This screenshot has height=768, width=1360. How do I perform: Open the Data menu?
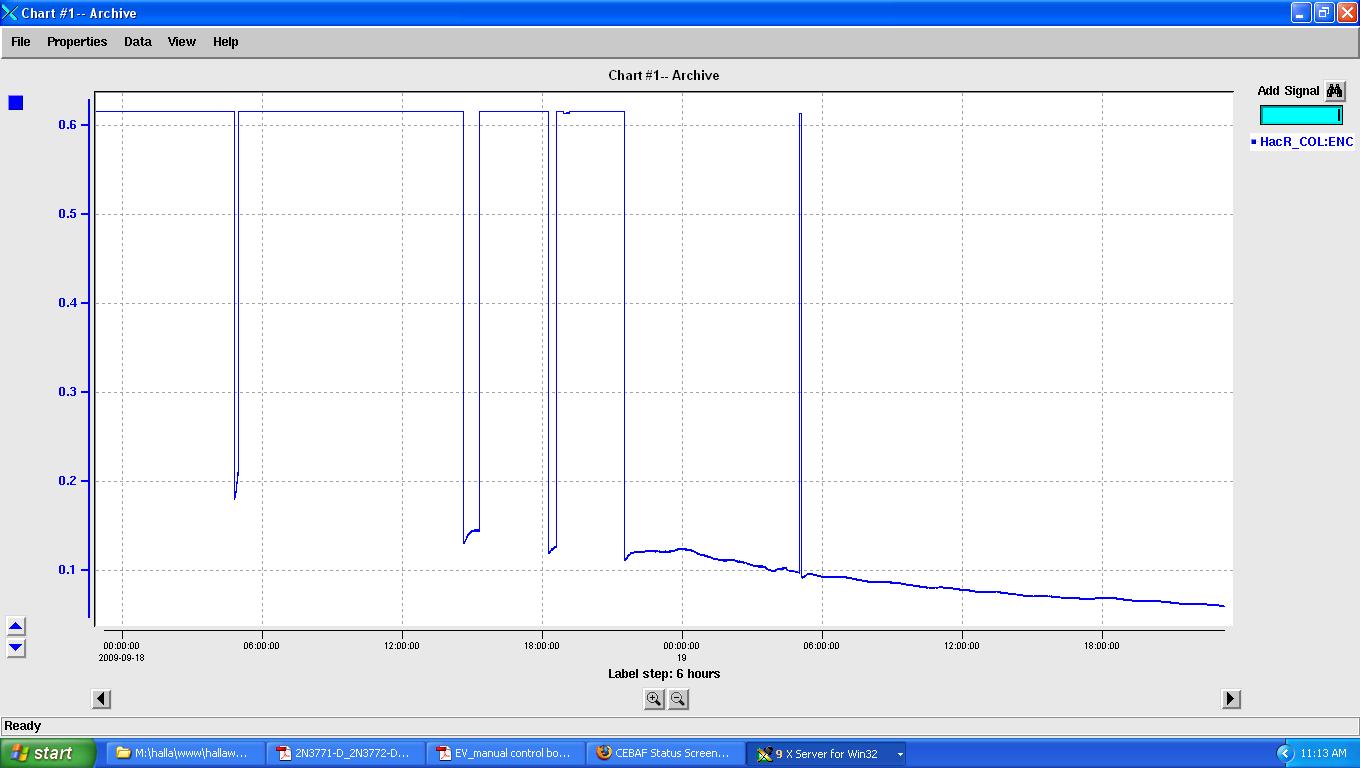(138, 42)
